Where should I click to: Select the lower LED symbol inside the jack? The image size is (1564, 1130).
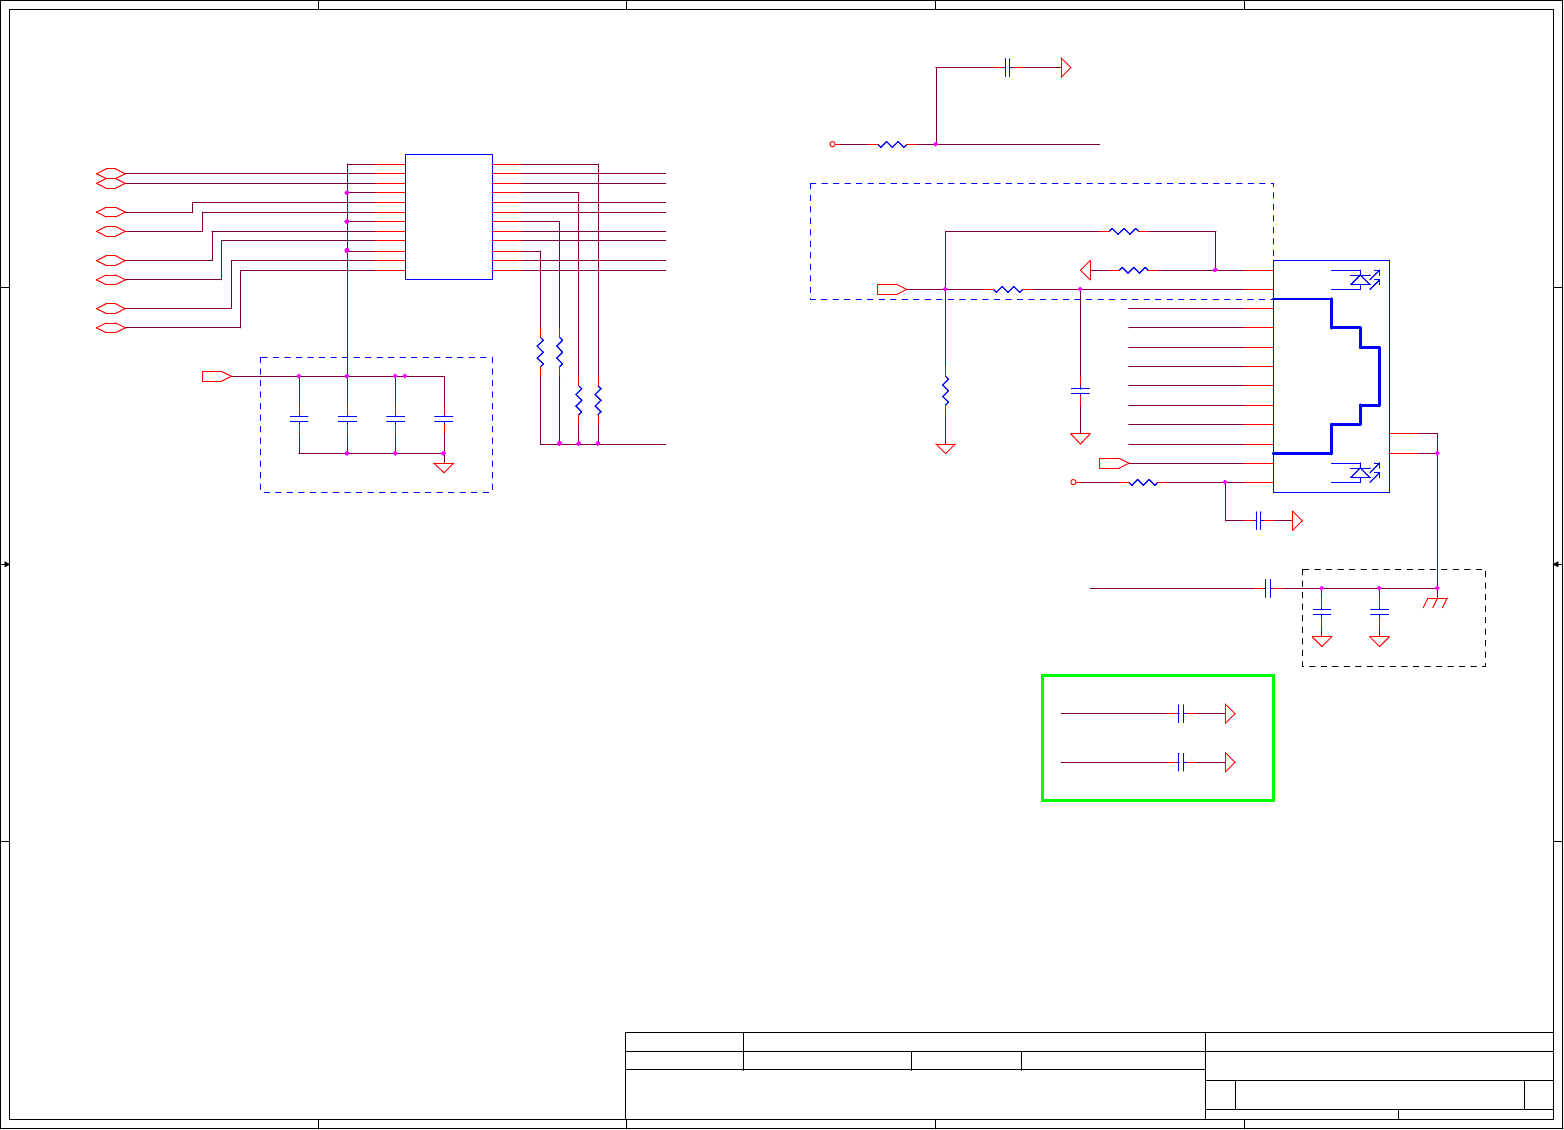tap(1364, 472)
